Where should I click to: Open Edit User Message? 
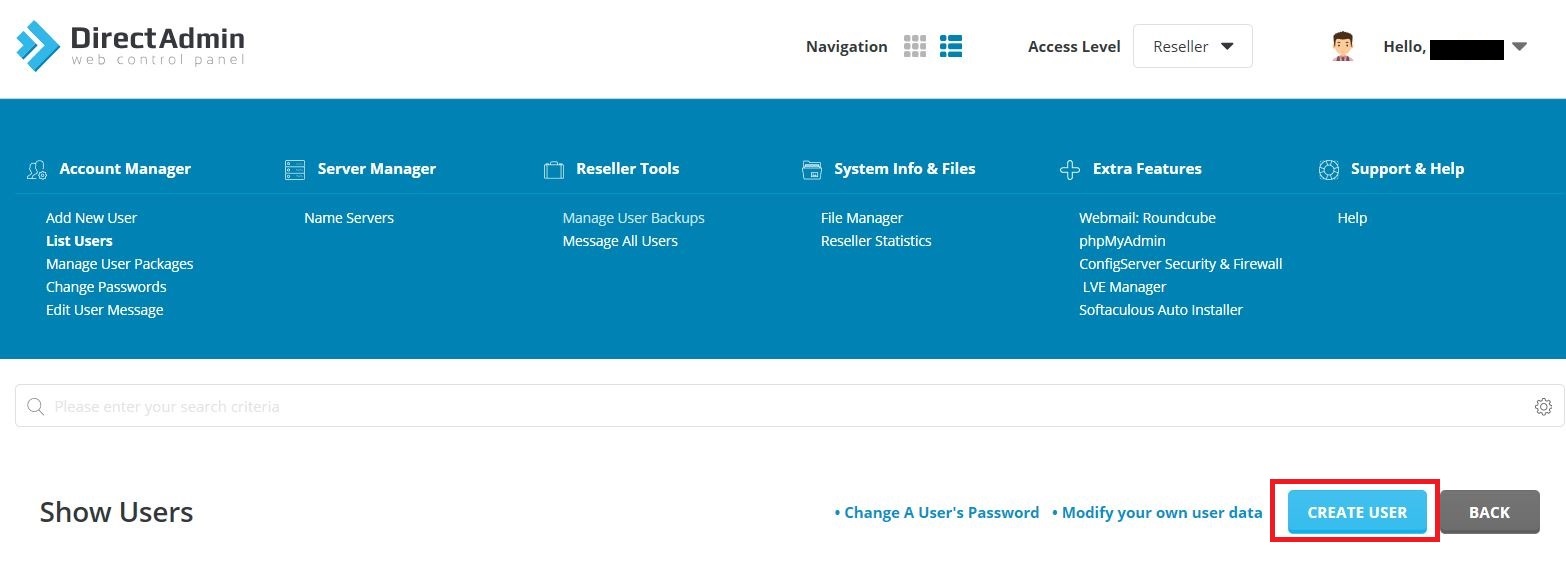105,310
